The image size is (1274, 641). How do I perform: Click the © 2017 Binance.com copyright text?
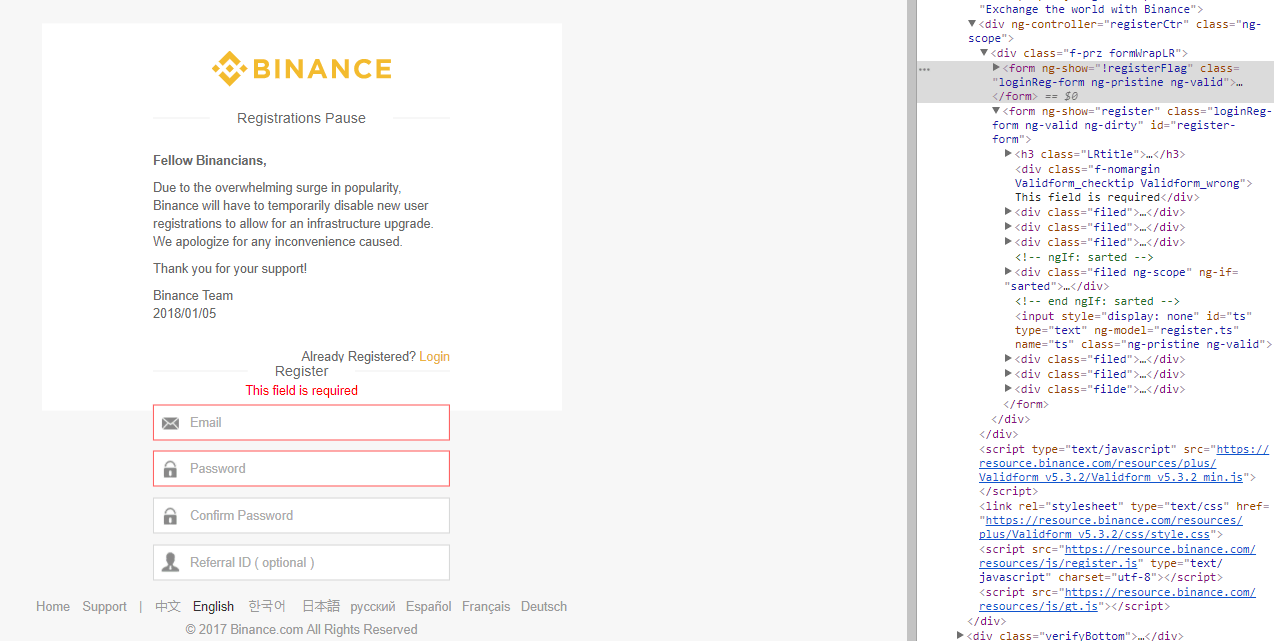301,629
